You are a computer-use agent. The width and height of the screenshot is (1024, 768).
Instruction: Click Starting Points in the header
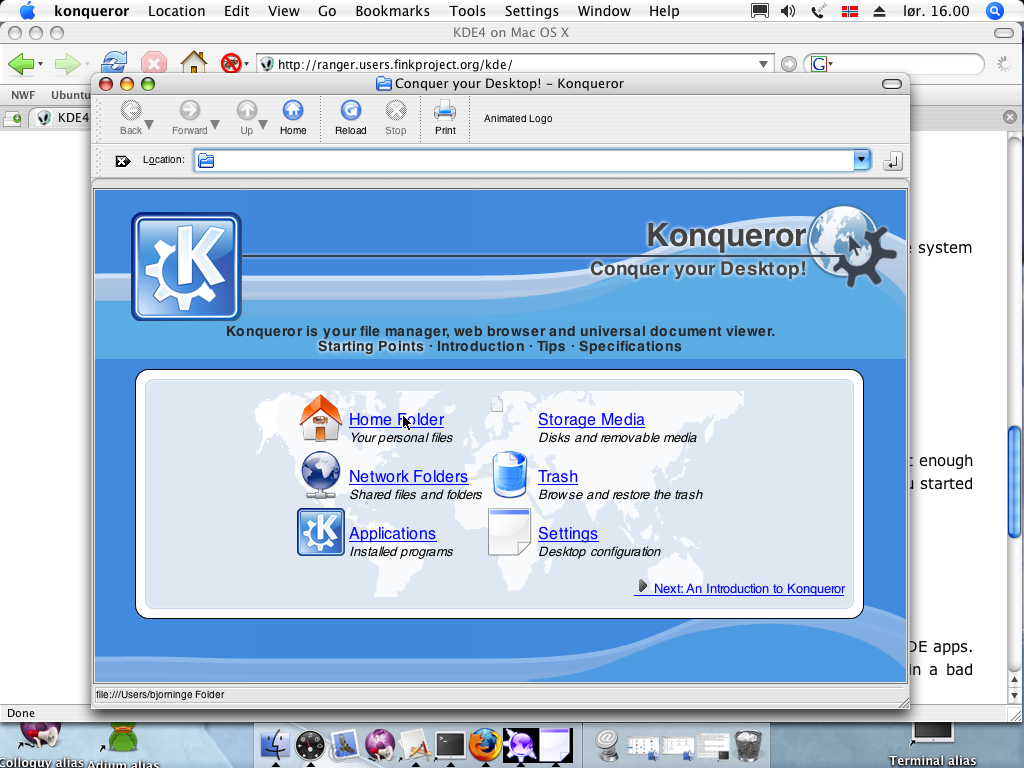(370, 346)
